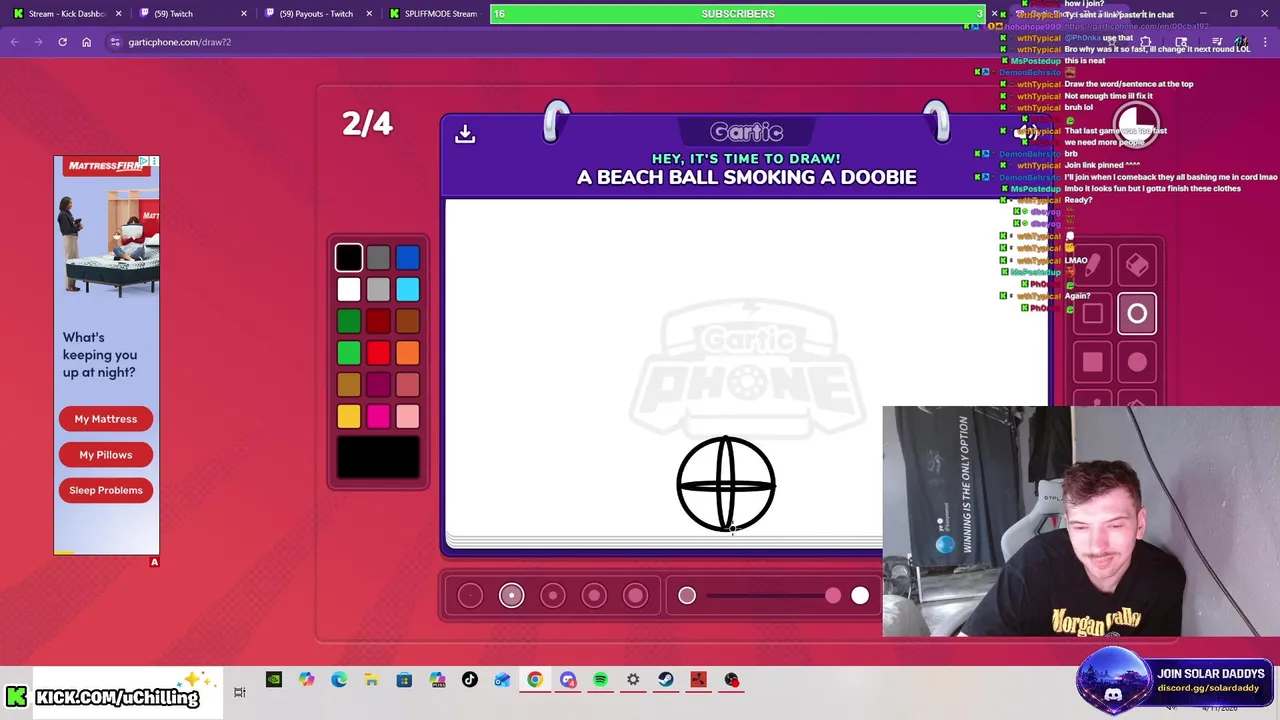Open Task View on taskbar
Screen dimensions: 1280x720
(240, 691)
